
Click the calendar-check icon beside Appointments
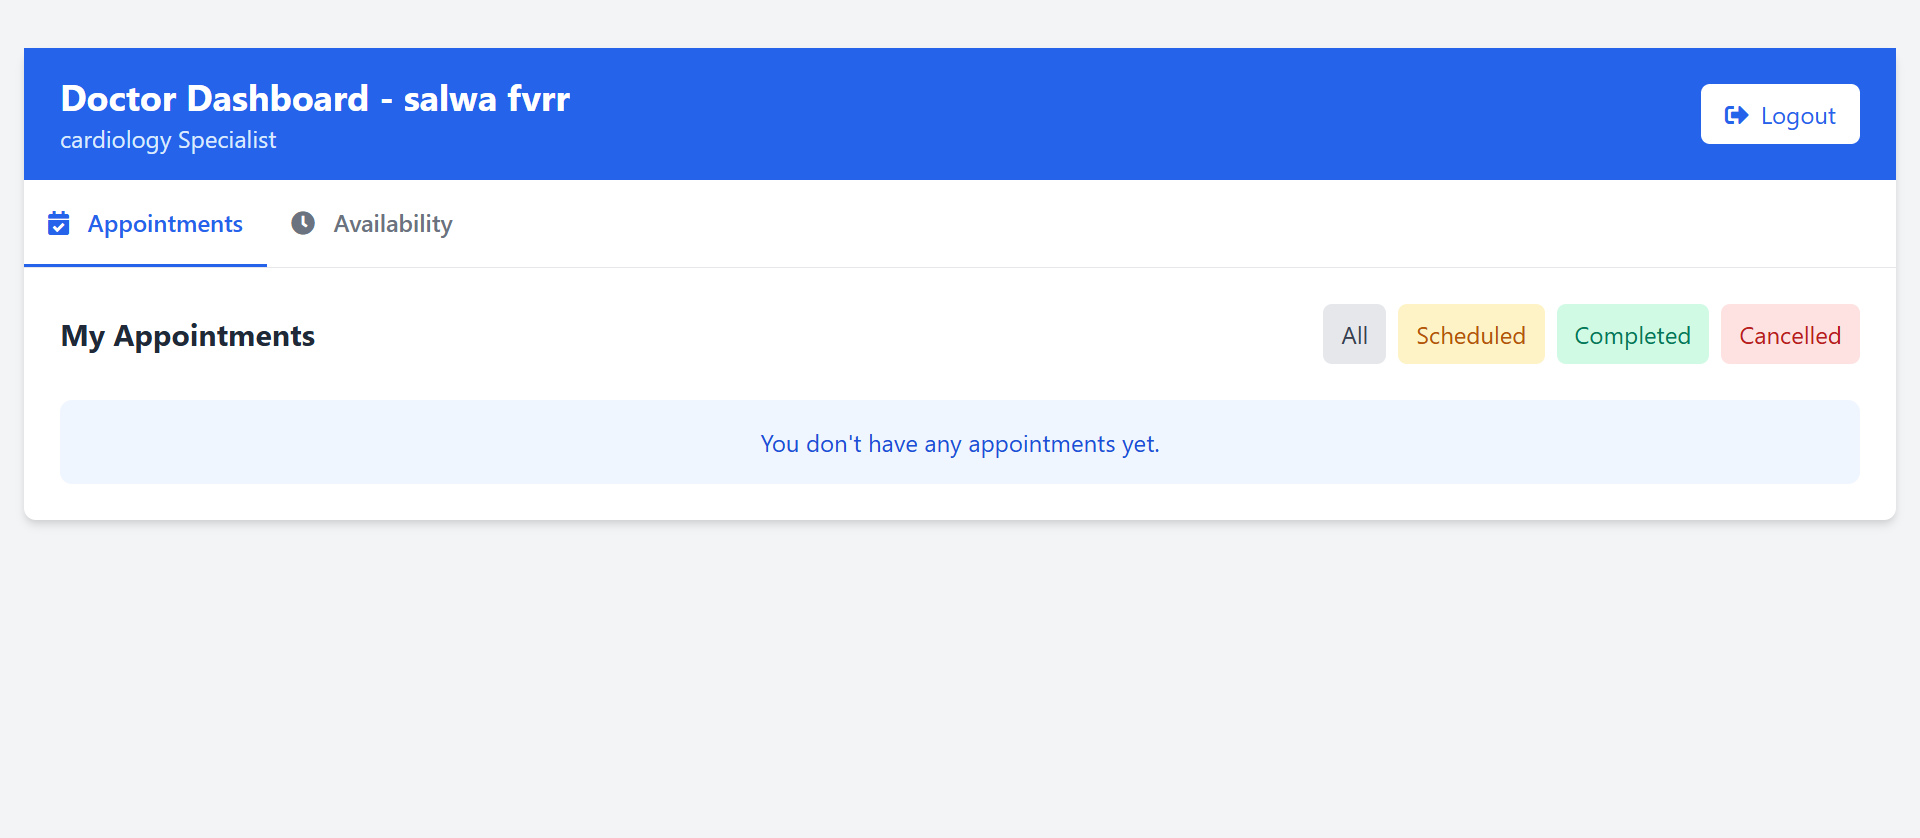click(59, 223)
